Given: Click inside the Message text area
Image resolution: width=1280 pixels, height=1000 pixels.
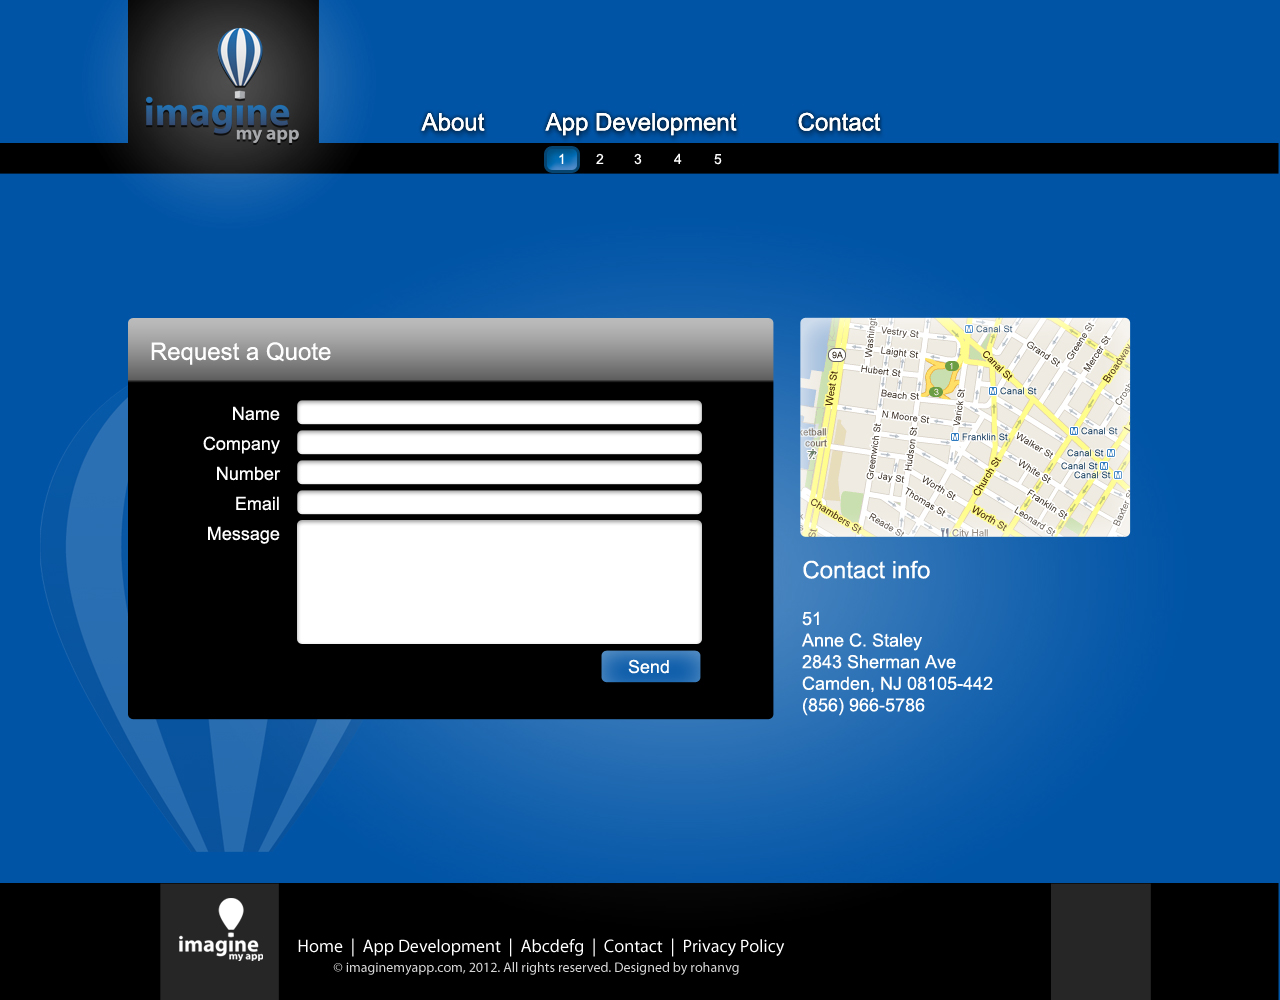Looking at the screenshot, I should click(x=499, y=582).
